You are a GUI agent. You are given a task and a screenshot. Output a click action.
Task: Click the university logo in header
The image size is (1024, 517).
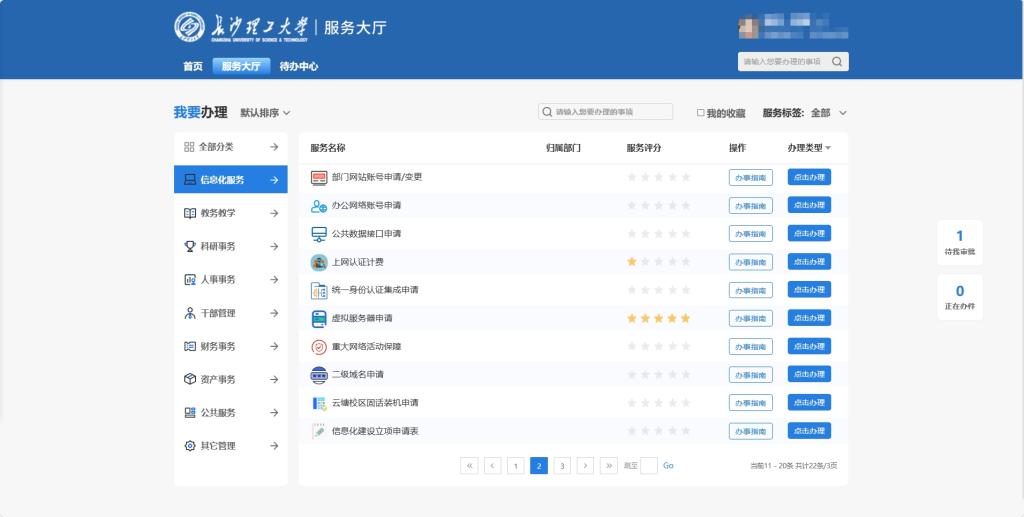[189, 27]
